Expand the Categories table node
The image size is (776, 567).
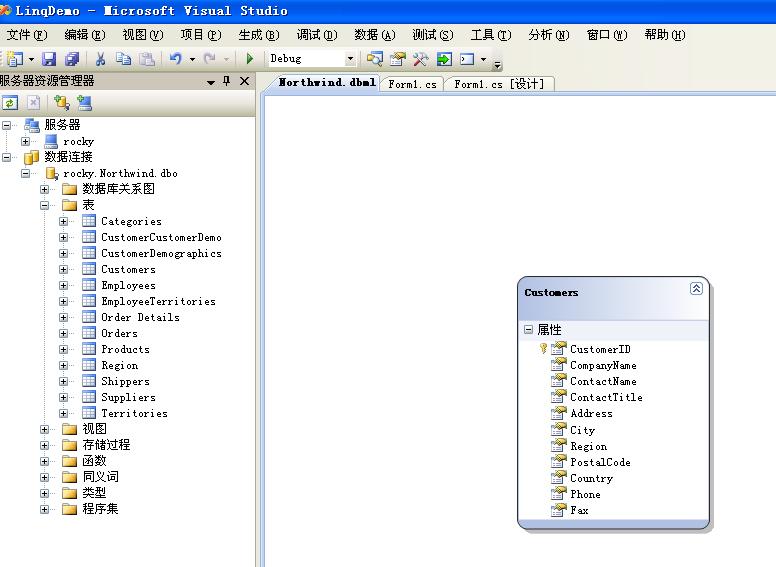pyautogui.click(x=63, y=222)
